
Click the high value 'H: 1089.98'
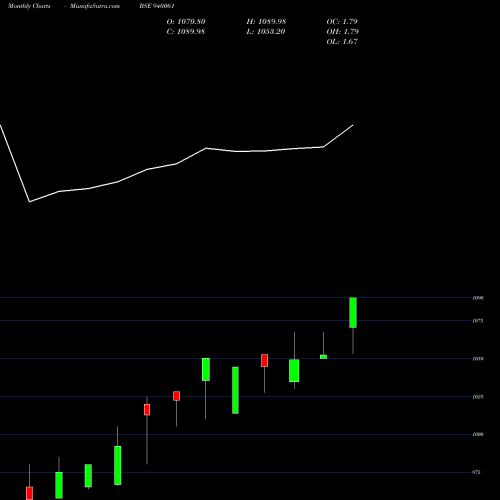pyautogui.click(x=266, y=22)
